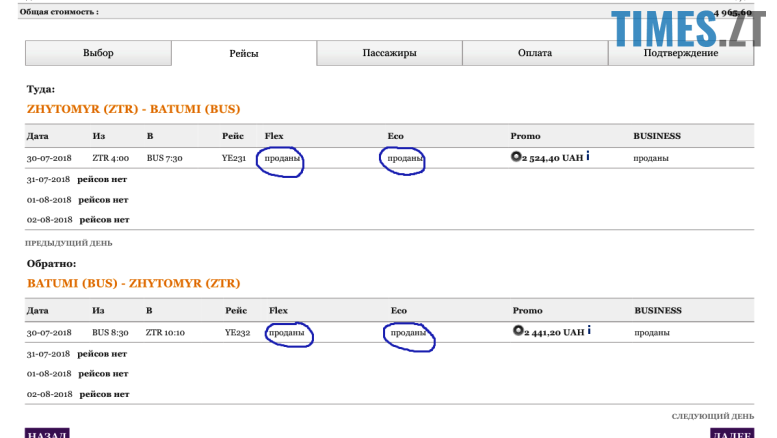Click the circled Eco 'проданы' for YE231
The image size is (777, 438).
tap(405, 158)
